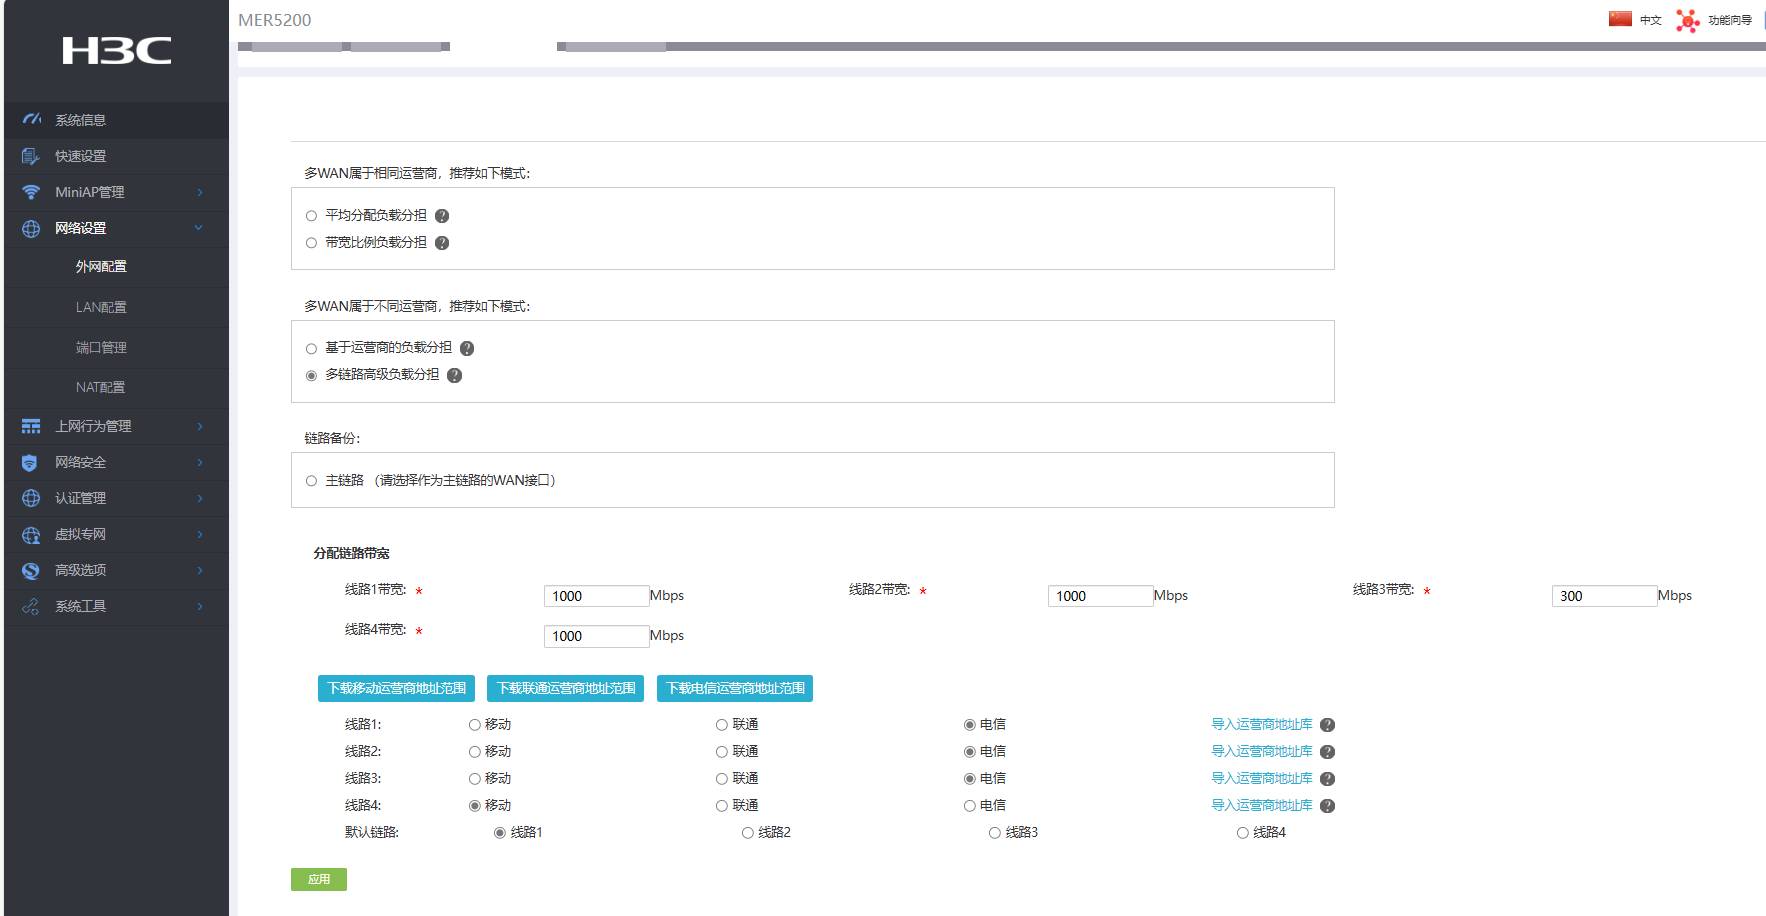
Task: Click the 功能向导 wizard icon
Action: 1688,20
